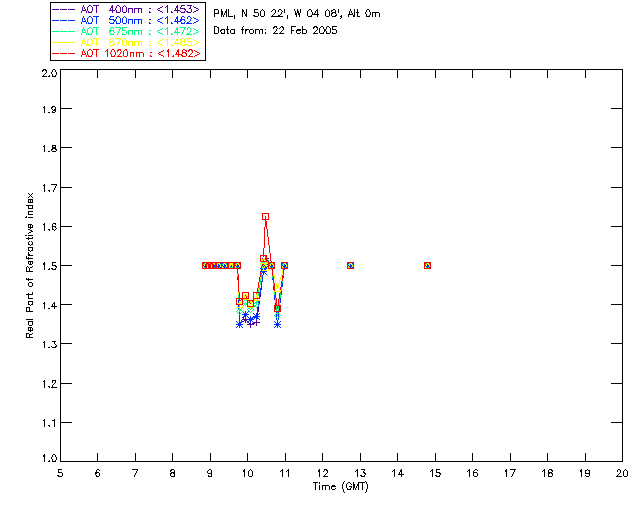The width and height of the screenshot is (640, 512).
Task: Click the red peak data point near 1.62
Action: [x=266, y=216]
